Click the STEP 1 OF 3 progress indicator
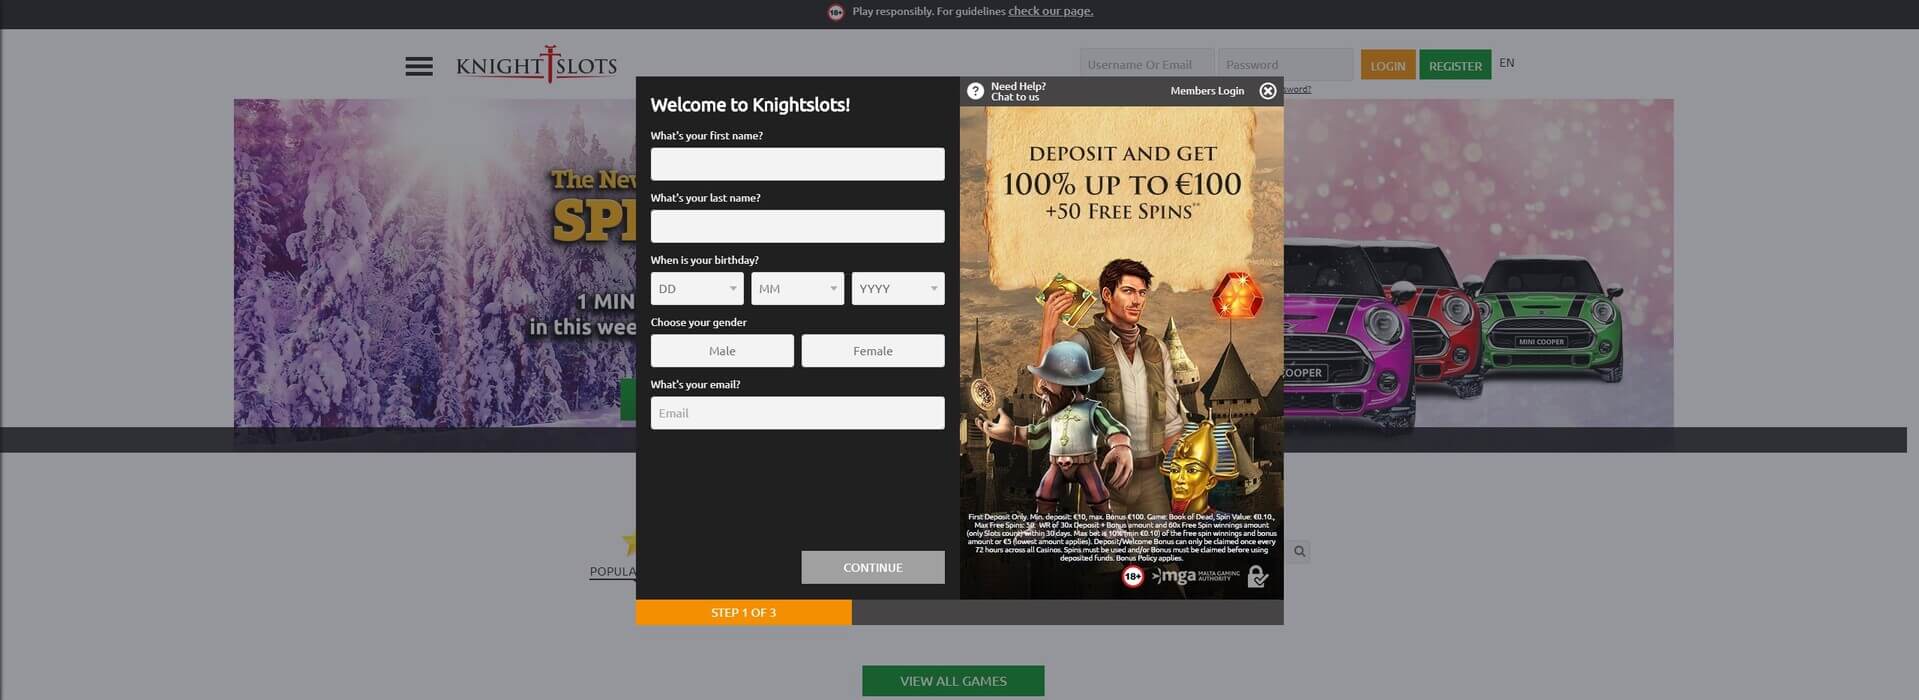Viewport: 1919px width, 700px height. pos(743,612)
